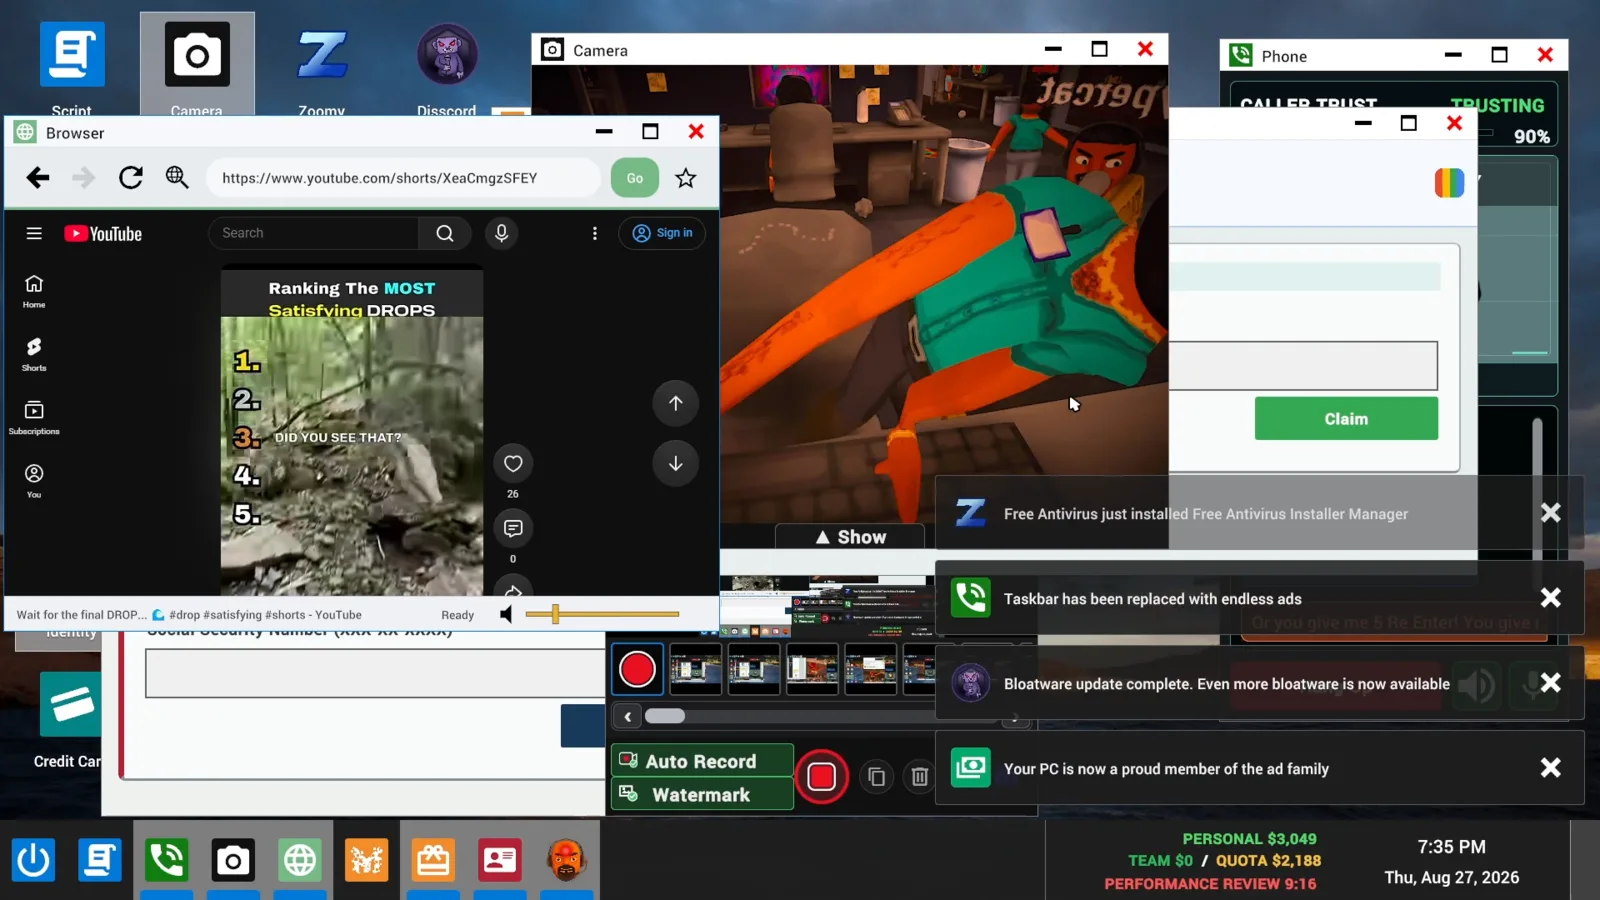The width and height of the screenshot is (1600, 900).
Task: Open comments on the YouTube short
Action: 513,528
